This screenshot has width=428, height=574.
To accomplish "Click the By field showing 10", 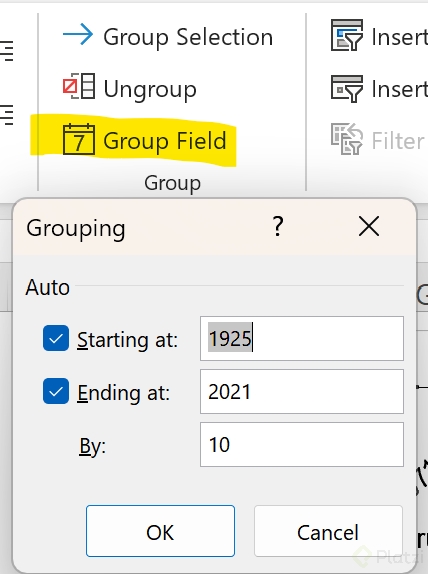I will coord(302,444).
